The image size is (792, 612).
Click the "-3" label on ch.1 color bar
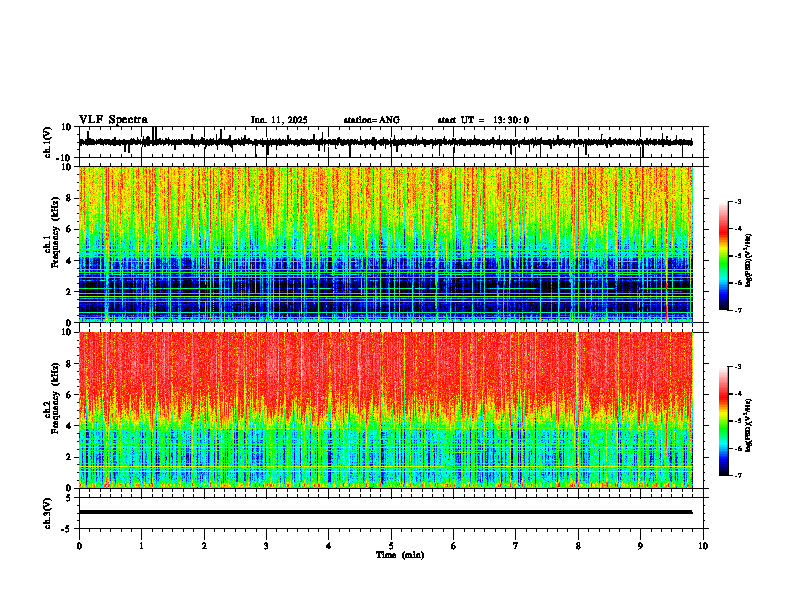[738, 201]
